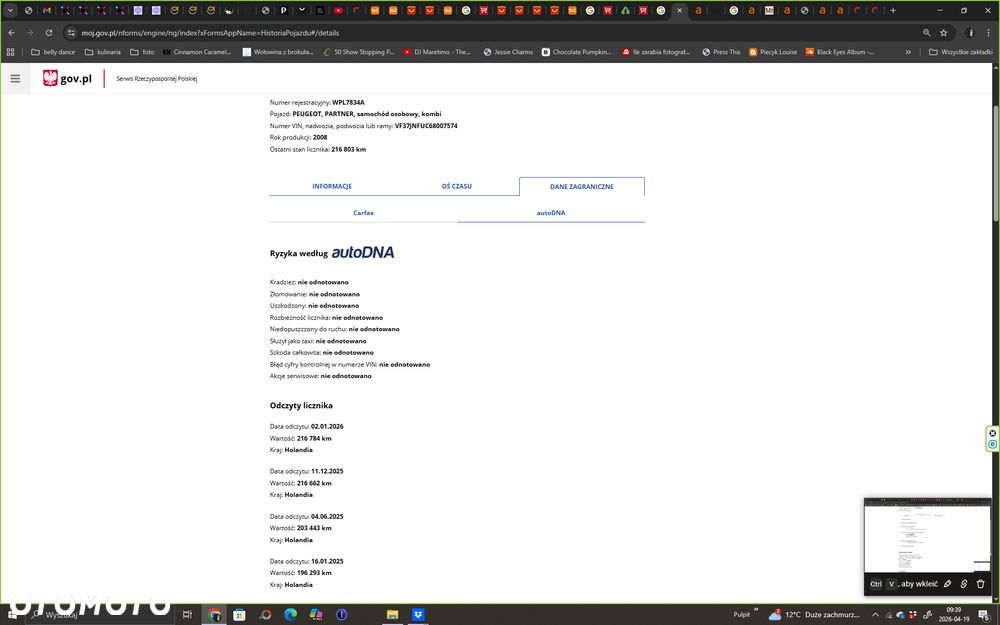Open Ile zarabia fotograf bookmark
Image resolution: width=1000 pixels, height=625 pixels.
click(x=656, y=52)
